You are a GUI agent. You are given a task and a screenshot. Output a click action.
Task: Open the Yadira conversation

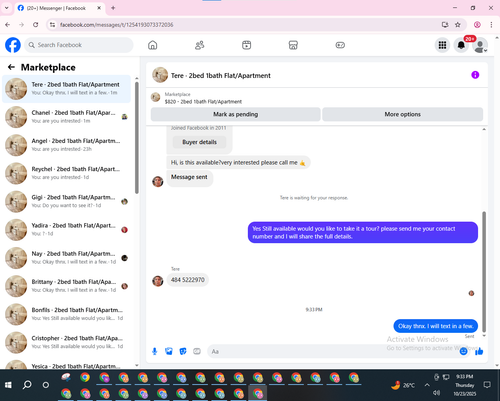click(66, 229)
